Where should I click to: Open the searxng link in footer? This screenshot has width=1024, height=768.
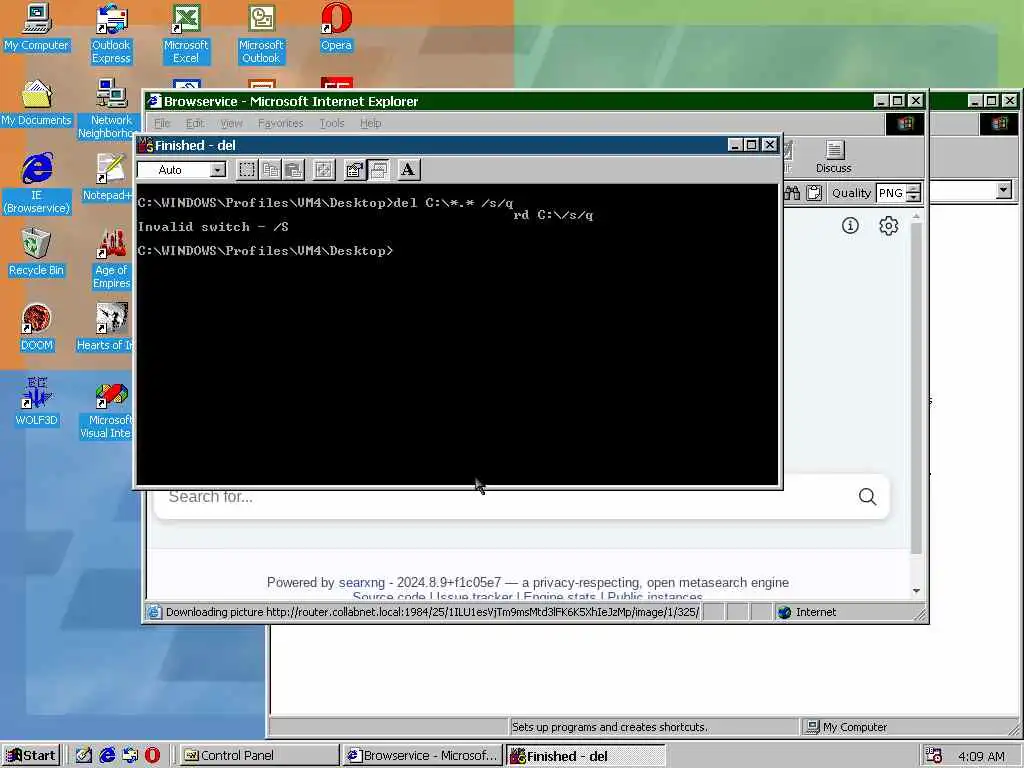point(362,583)
